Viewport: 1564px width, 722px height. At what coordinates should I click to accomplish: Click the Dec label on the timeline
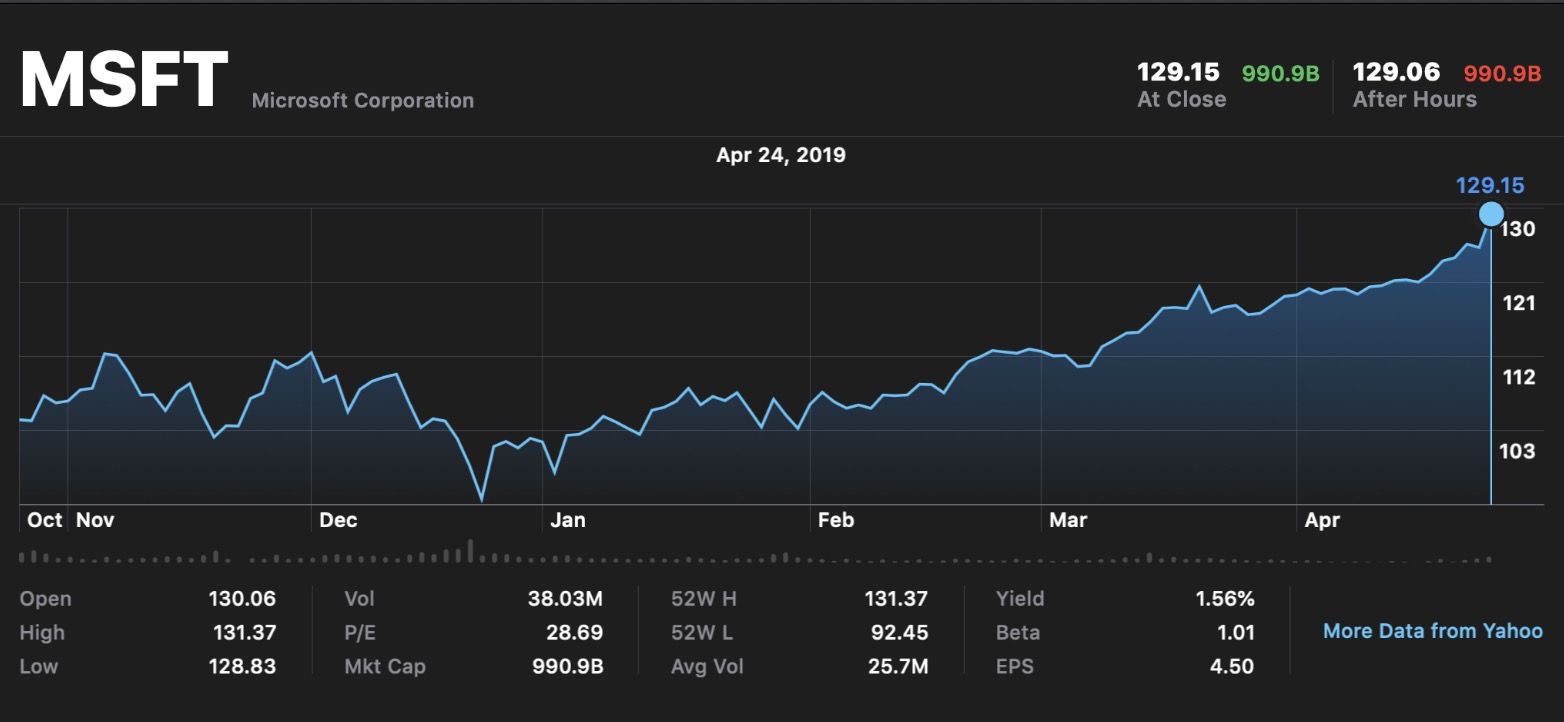point(338,520)
